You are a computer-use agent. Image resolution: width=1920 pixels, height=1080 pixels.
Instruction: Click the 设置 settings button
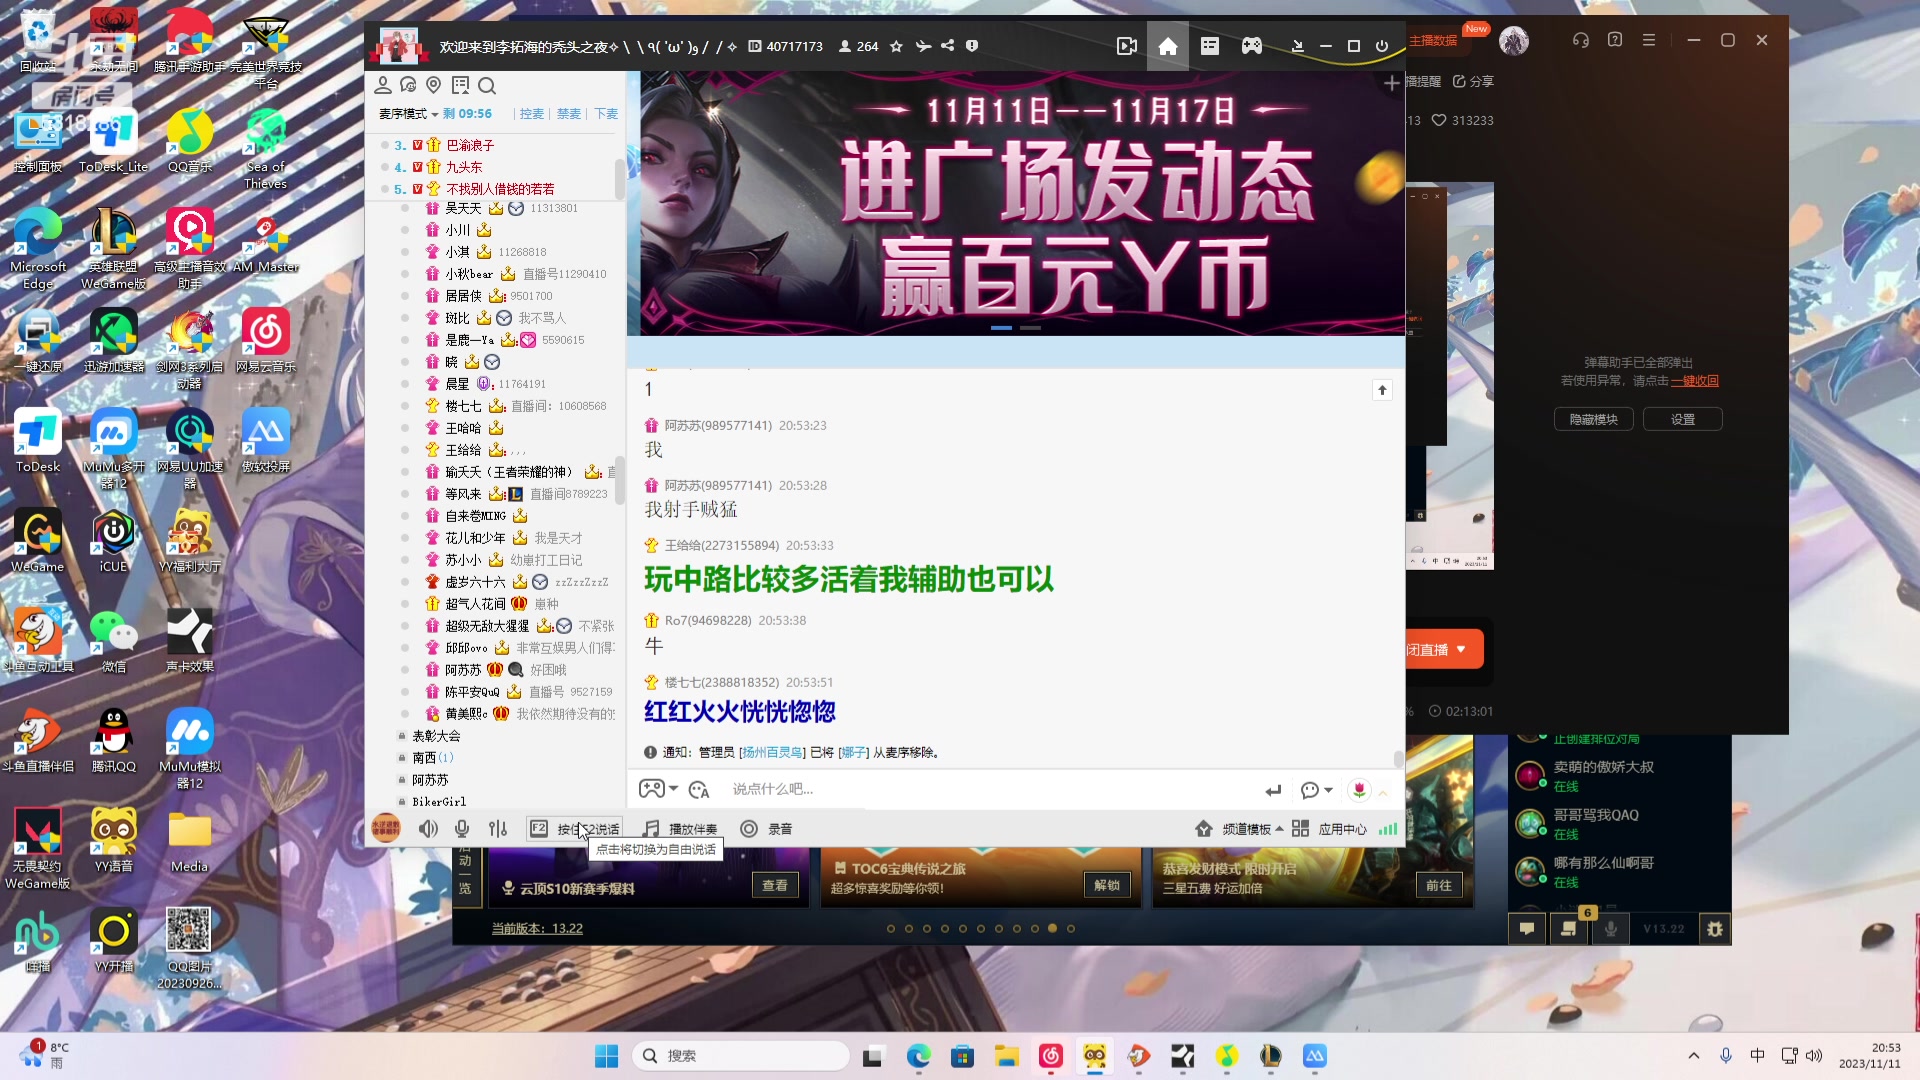pyautogui.click(x=1683, y=420)
